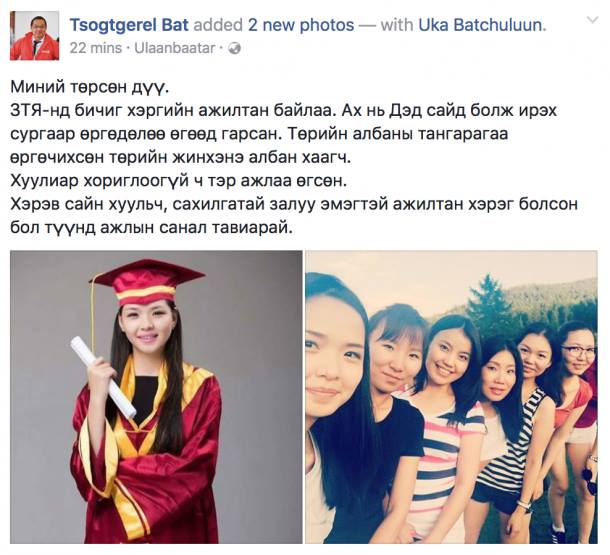Expand the post options chevron

coord(592,20)
